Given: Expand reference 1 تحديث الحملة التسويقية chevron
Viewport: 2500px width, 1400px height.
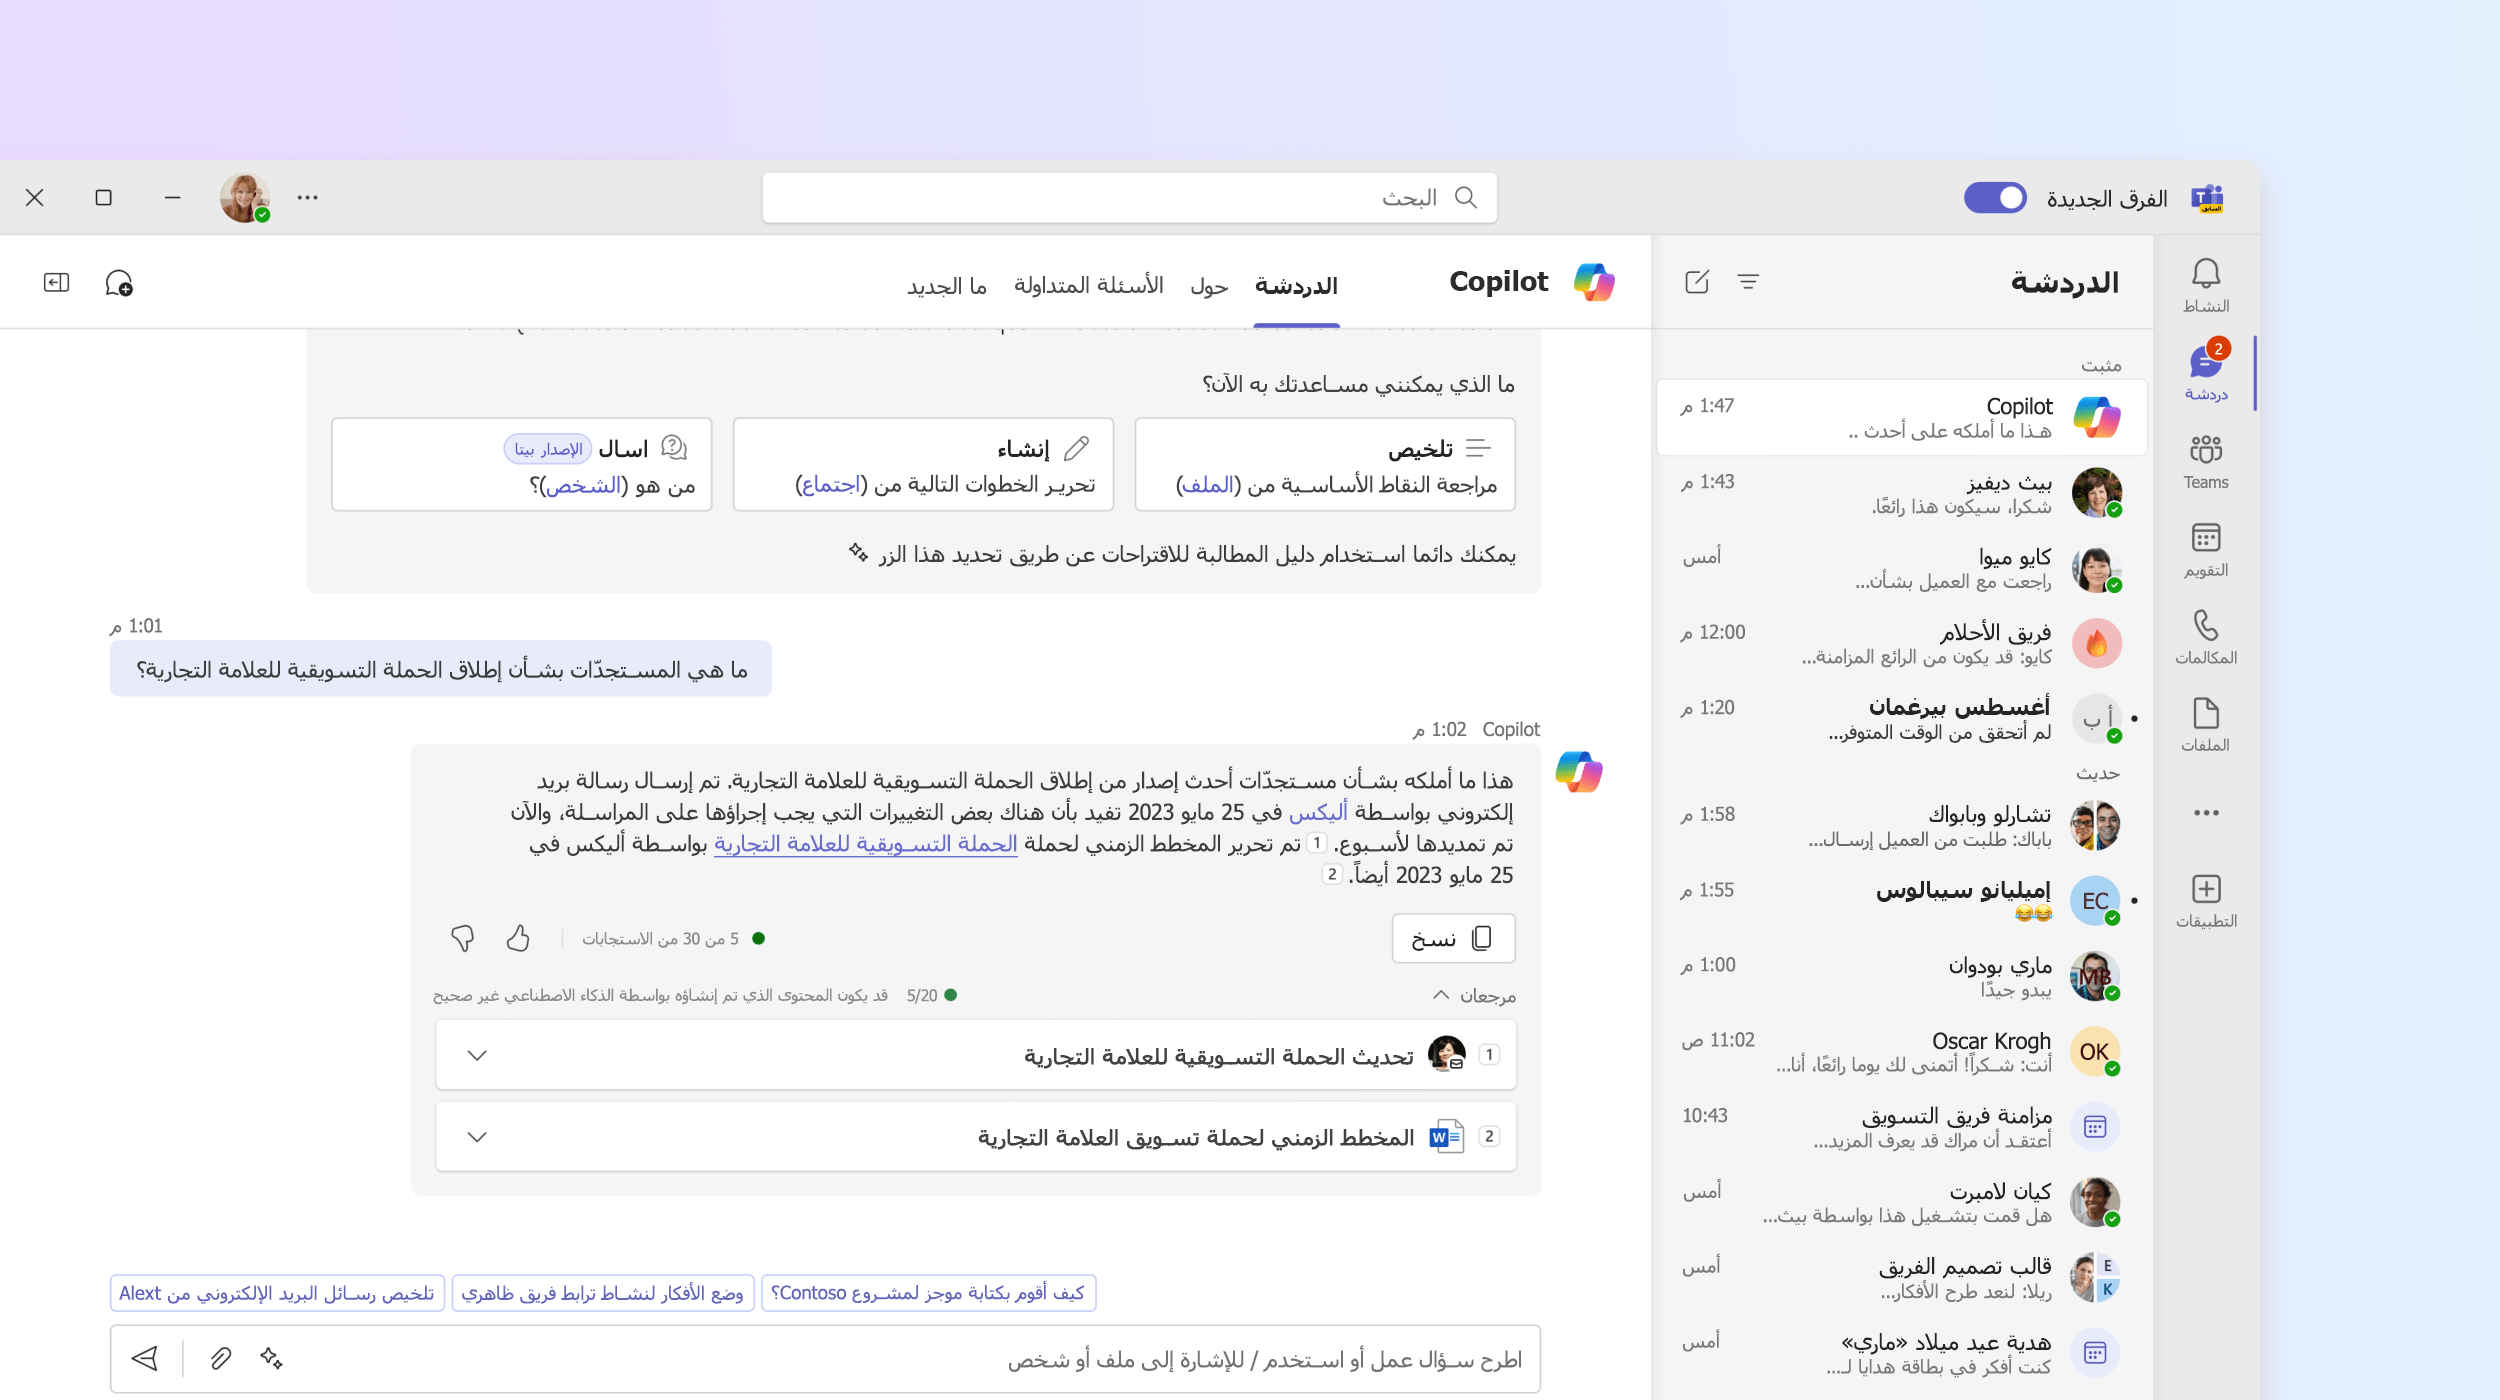Looking at the screenshot, I should point(477,1055).
